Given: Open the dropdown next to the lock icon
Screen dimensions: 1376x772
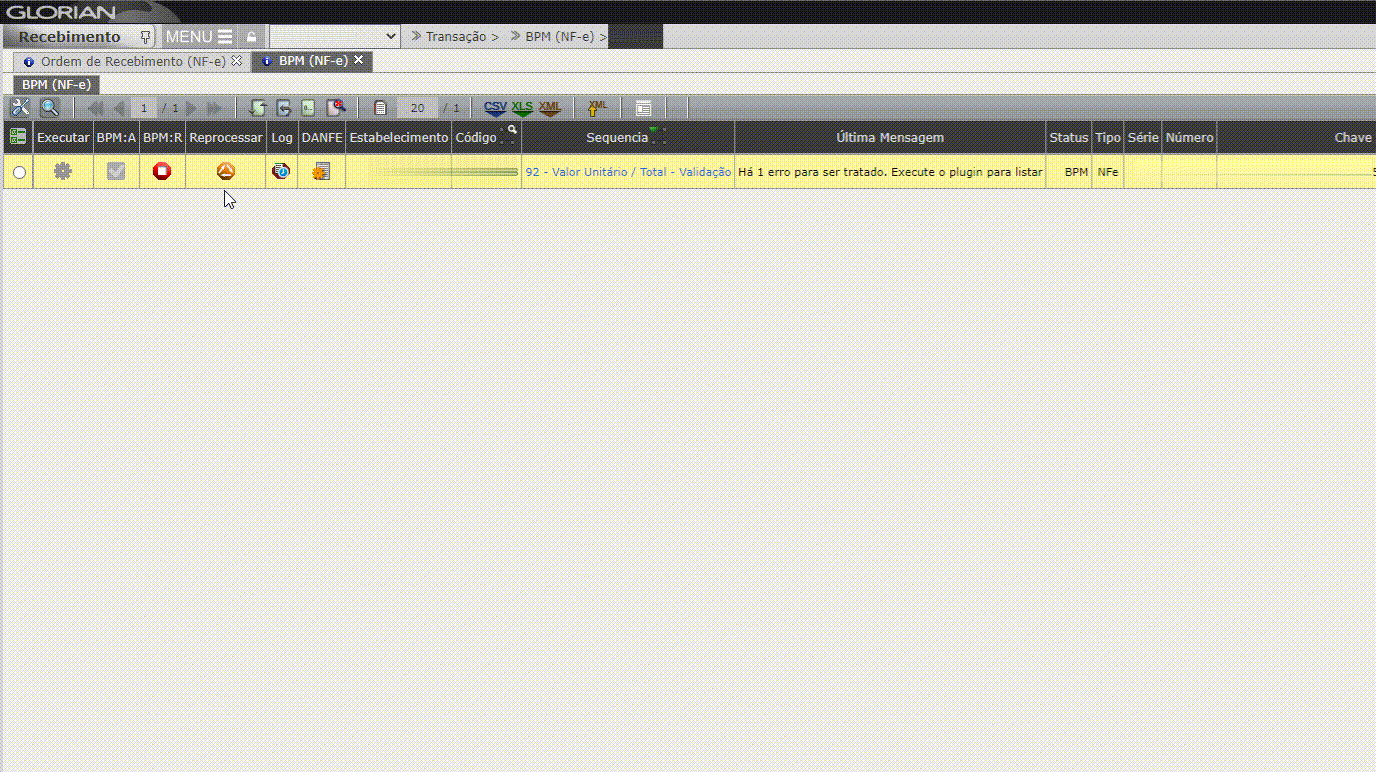Looking at the screenshot, I should pos(334,37).
